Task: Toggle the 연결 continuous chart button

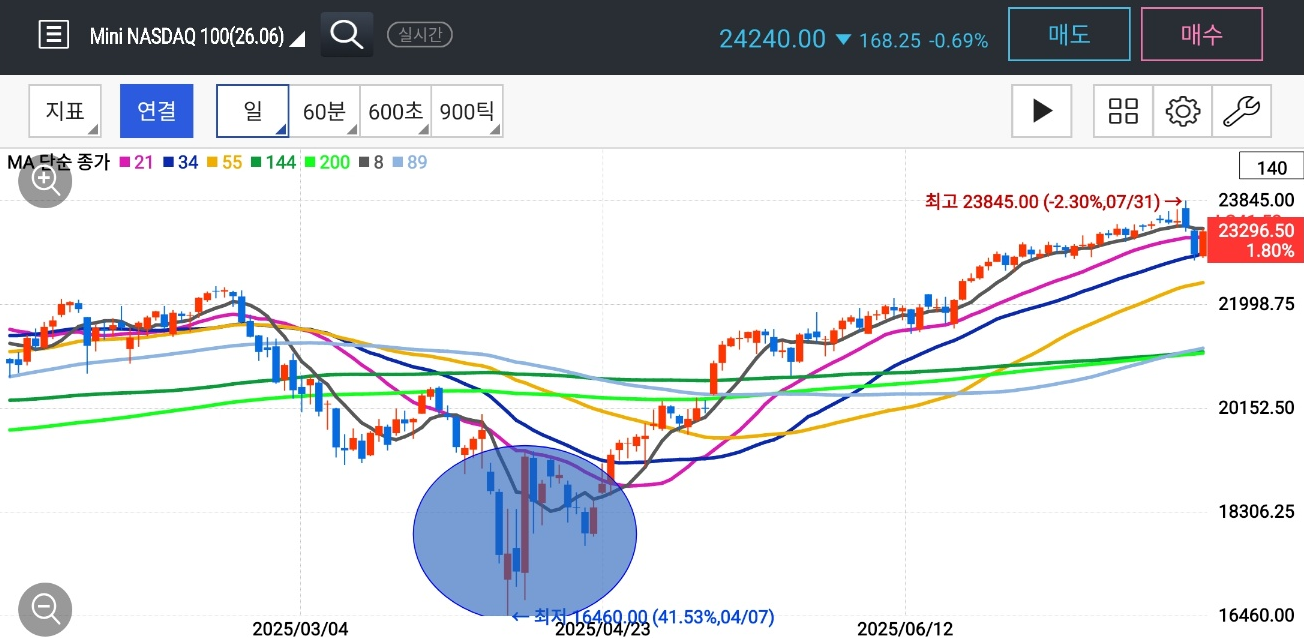Action: tap(157, 111)
